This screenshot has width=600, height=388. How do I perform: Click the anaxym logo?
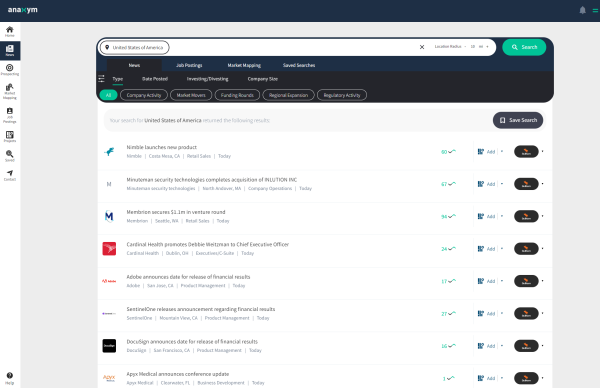point(23,10)
